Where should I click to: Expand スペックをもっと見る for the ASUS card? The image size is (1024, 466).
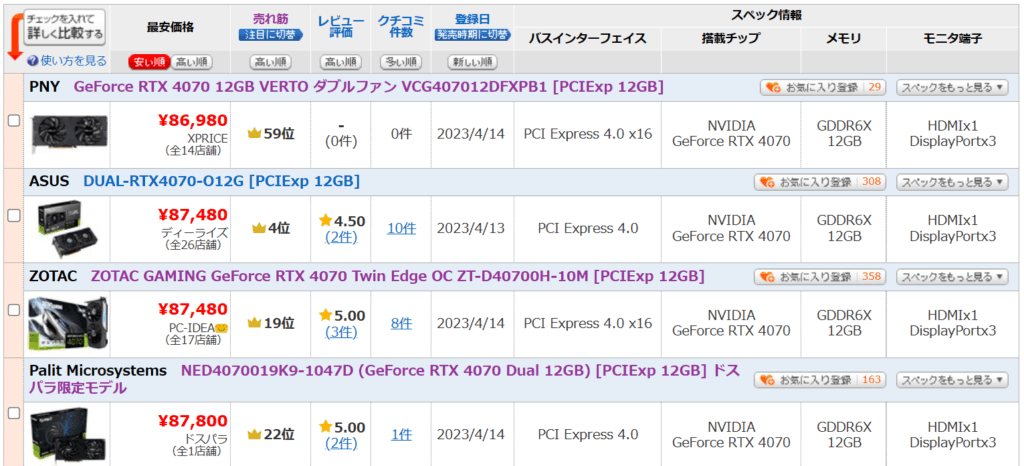[951, 182]
